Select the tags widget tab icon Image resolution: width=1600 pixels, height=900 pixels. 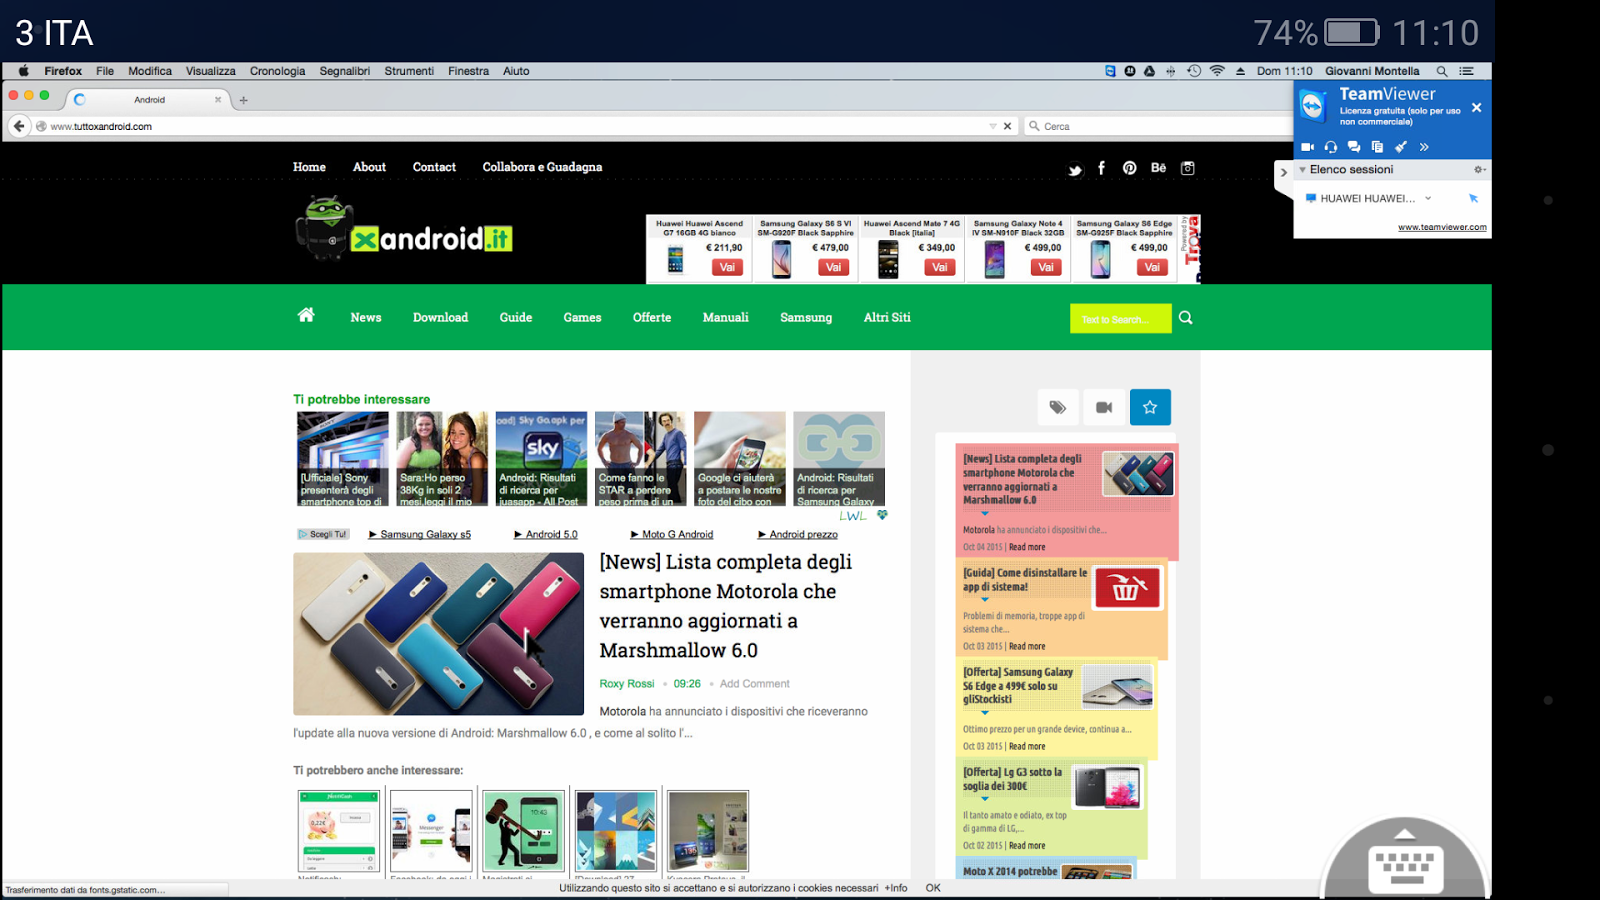1058,407
